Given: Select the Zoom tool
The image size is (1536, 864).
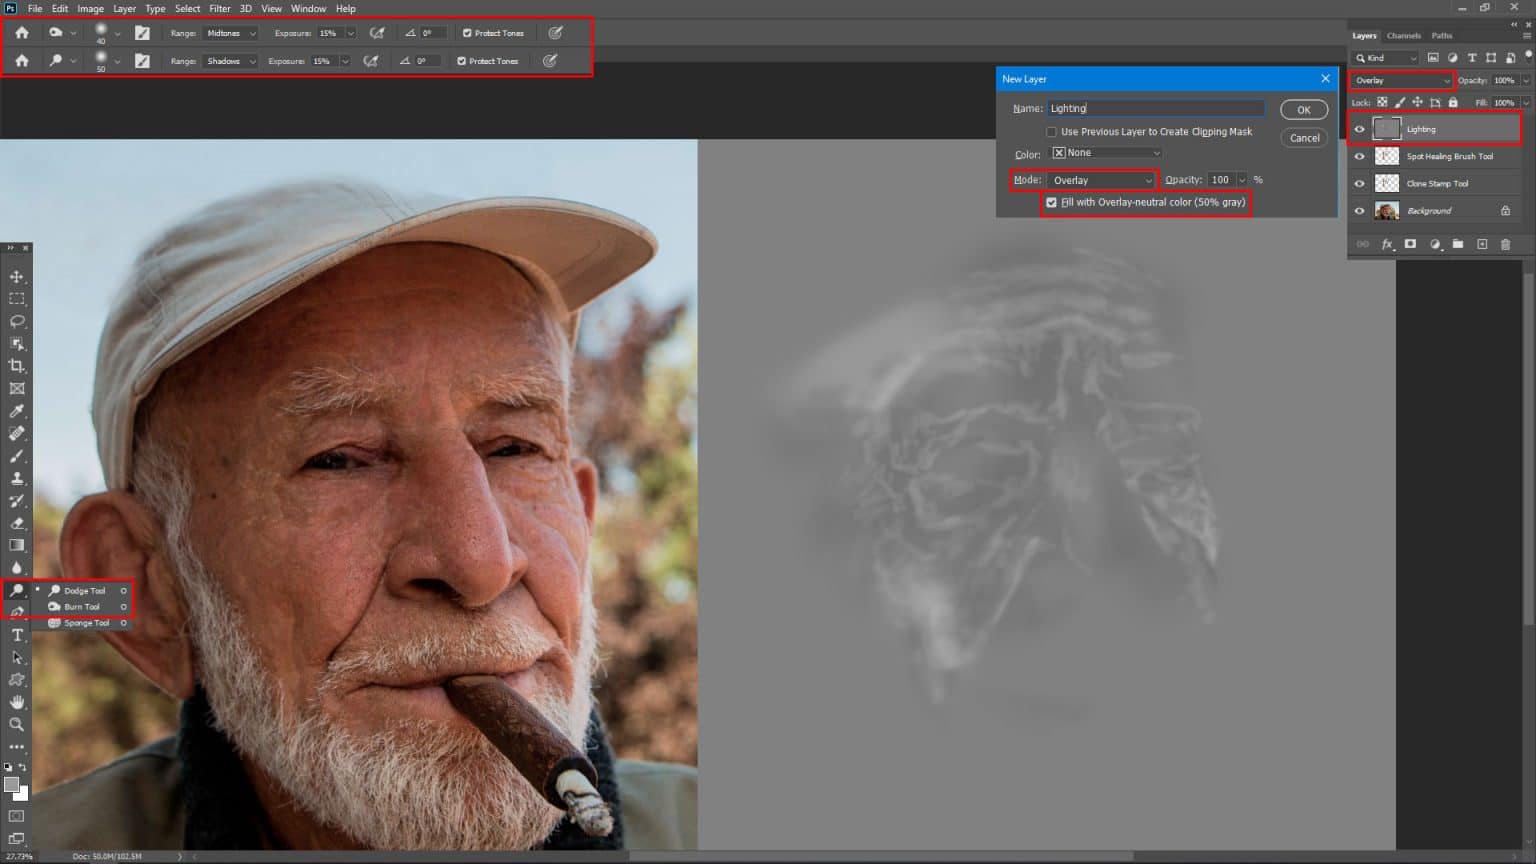Looking at the screenshot, I should [16, 724].
